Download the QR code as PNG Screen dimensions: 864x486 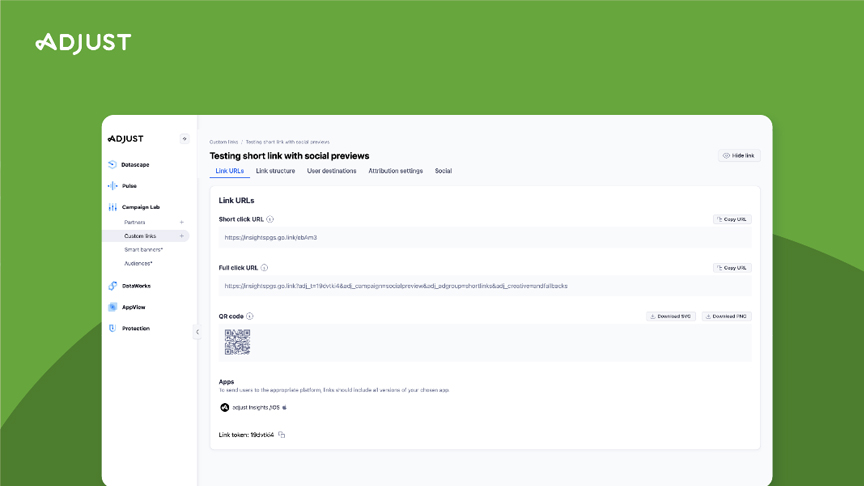[726, 316]
